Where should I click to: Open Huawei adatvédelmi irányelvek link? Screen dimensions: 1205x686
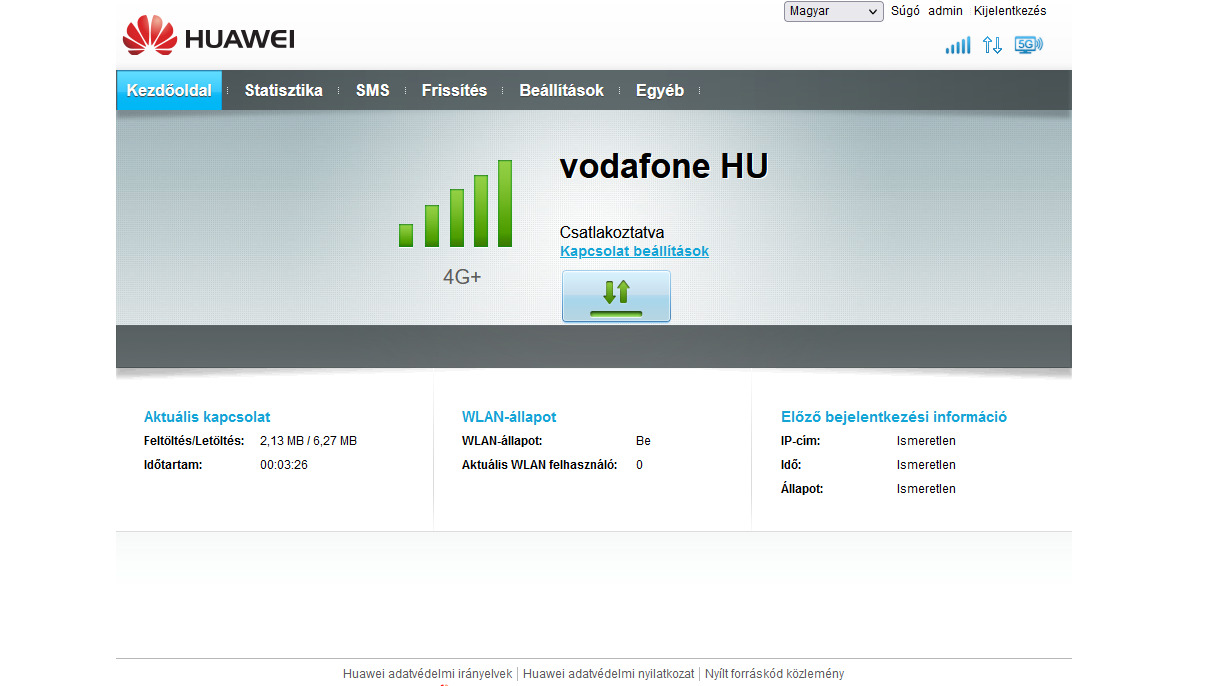tap(428, 674)
